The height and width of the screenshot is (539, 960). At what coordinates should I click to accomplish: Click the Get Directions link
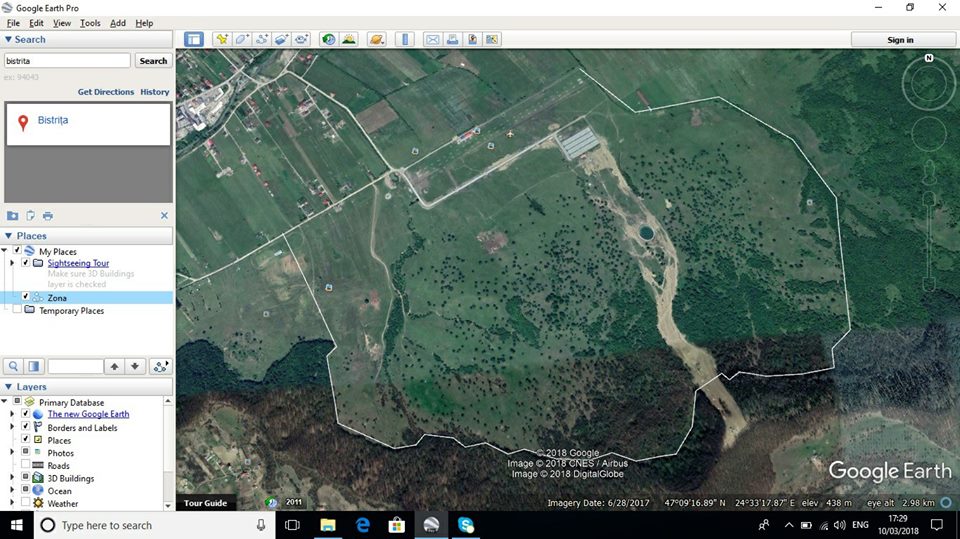click(106, 92)
